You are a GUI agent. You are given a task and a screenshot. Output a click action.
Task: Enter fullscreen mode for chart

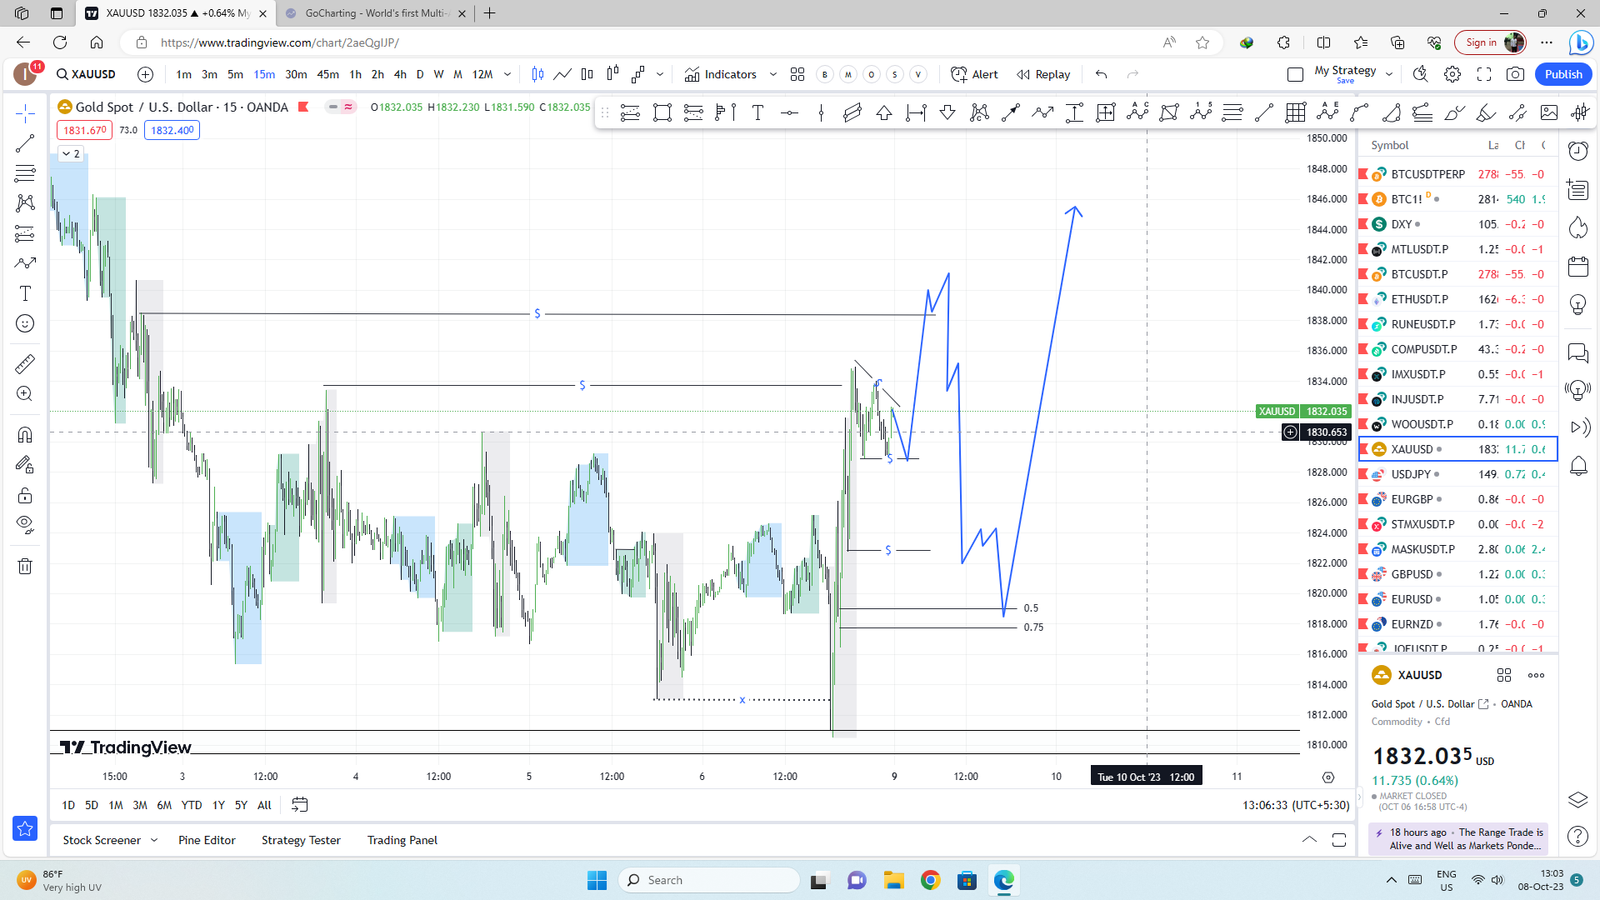point(1484,74)
